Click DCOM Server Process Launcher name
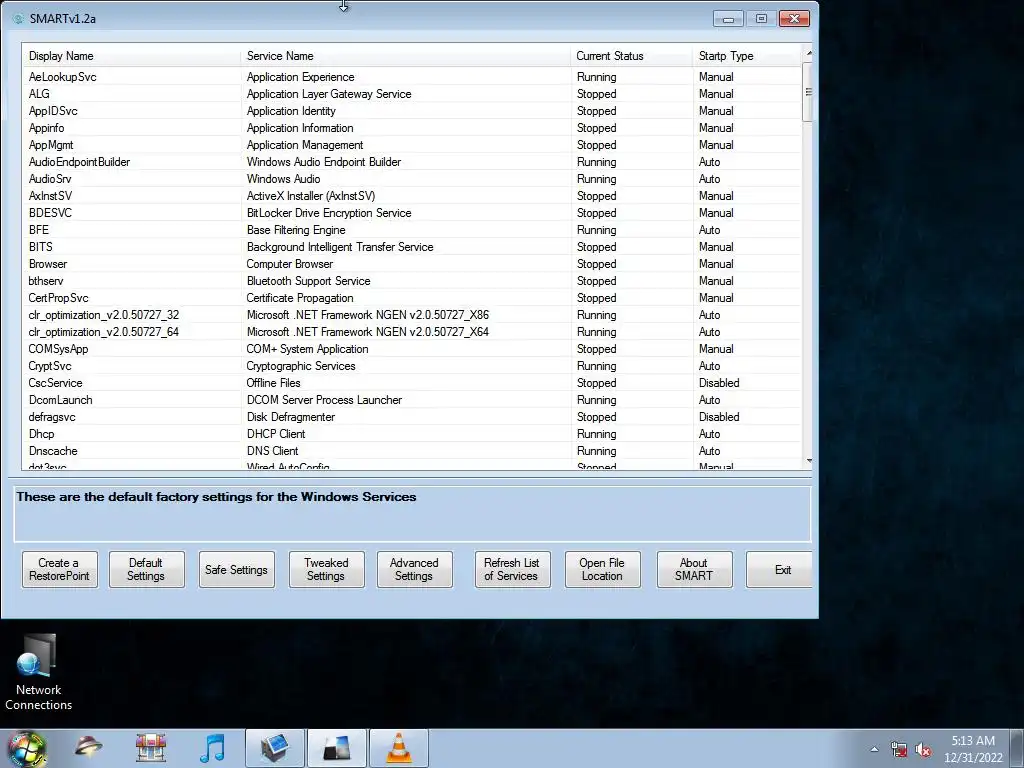1024x768 pixels. [324, 400]
